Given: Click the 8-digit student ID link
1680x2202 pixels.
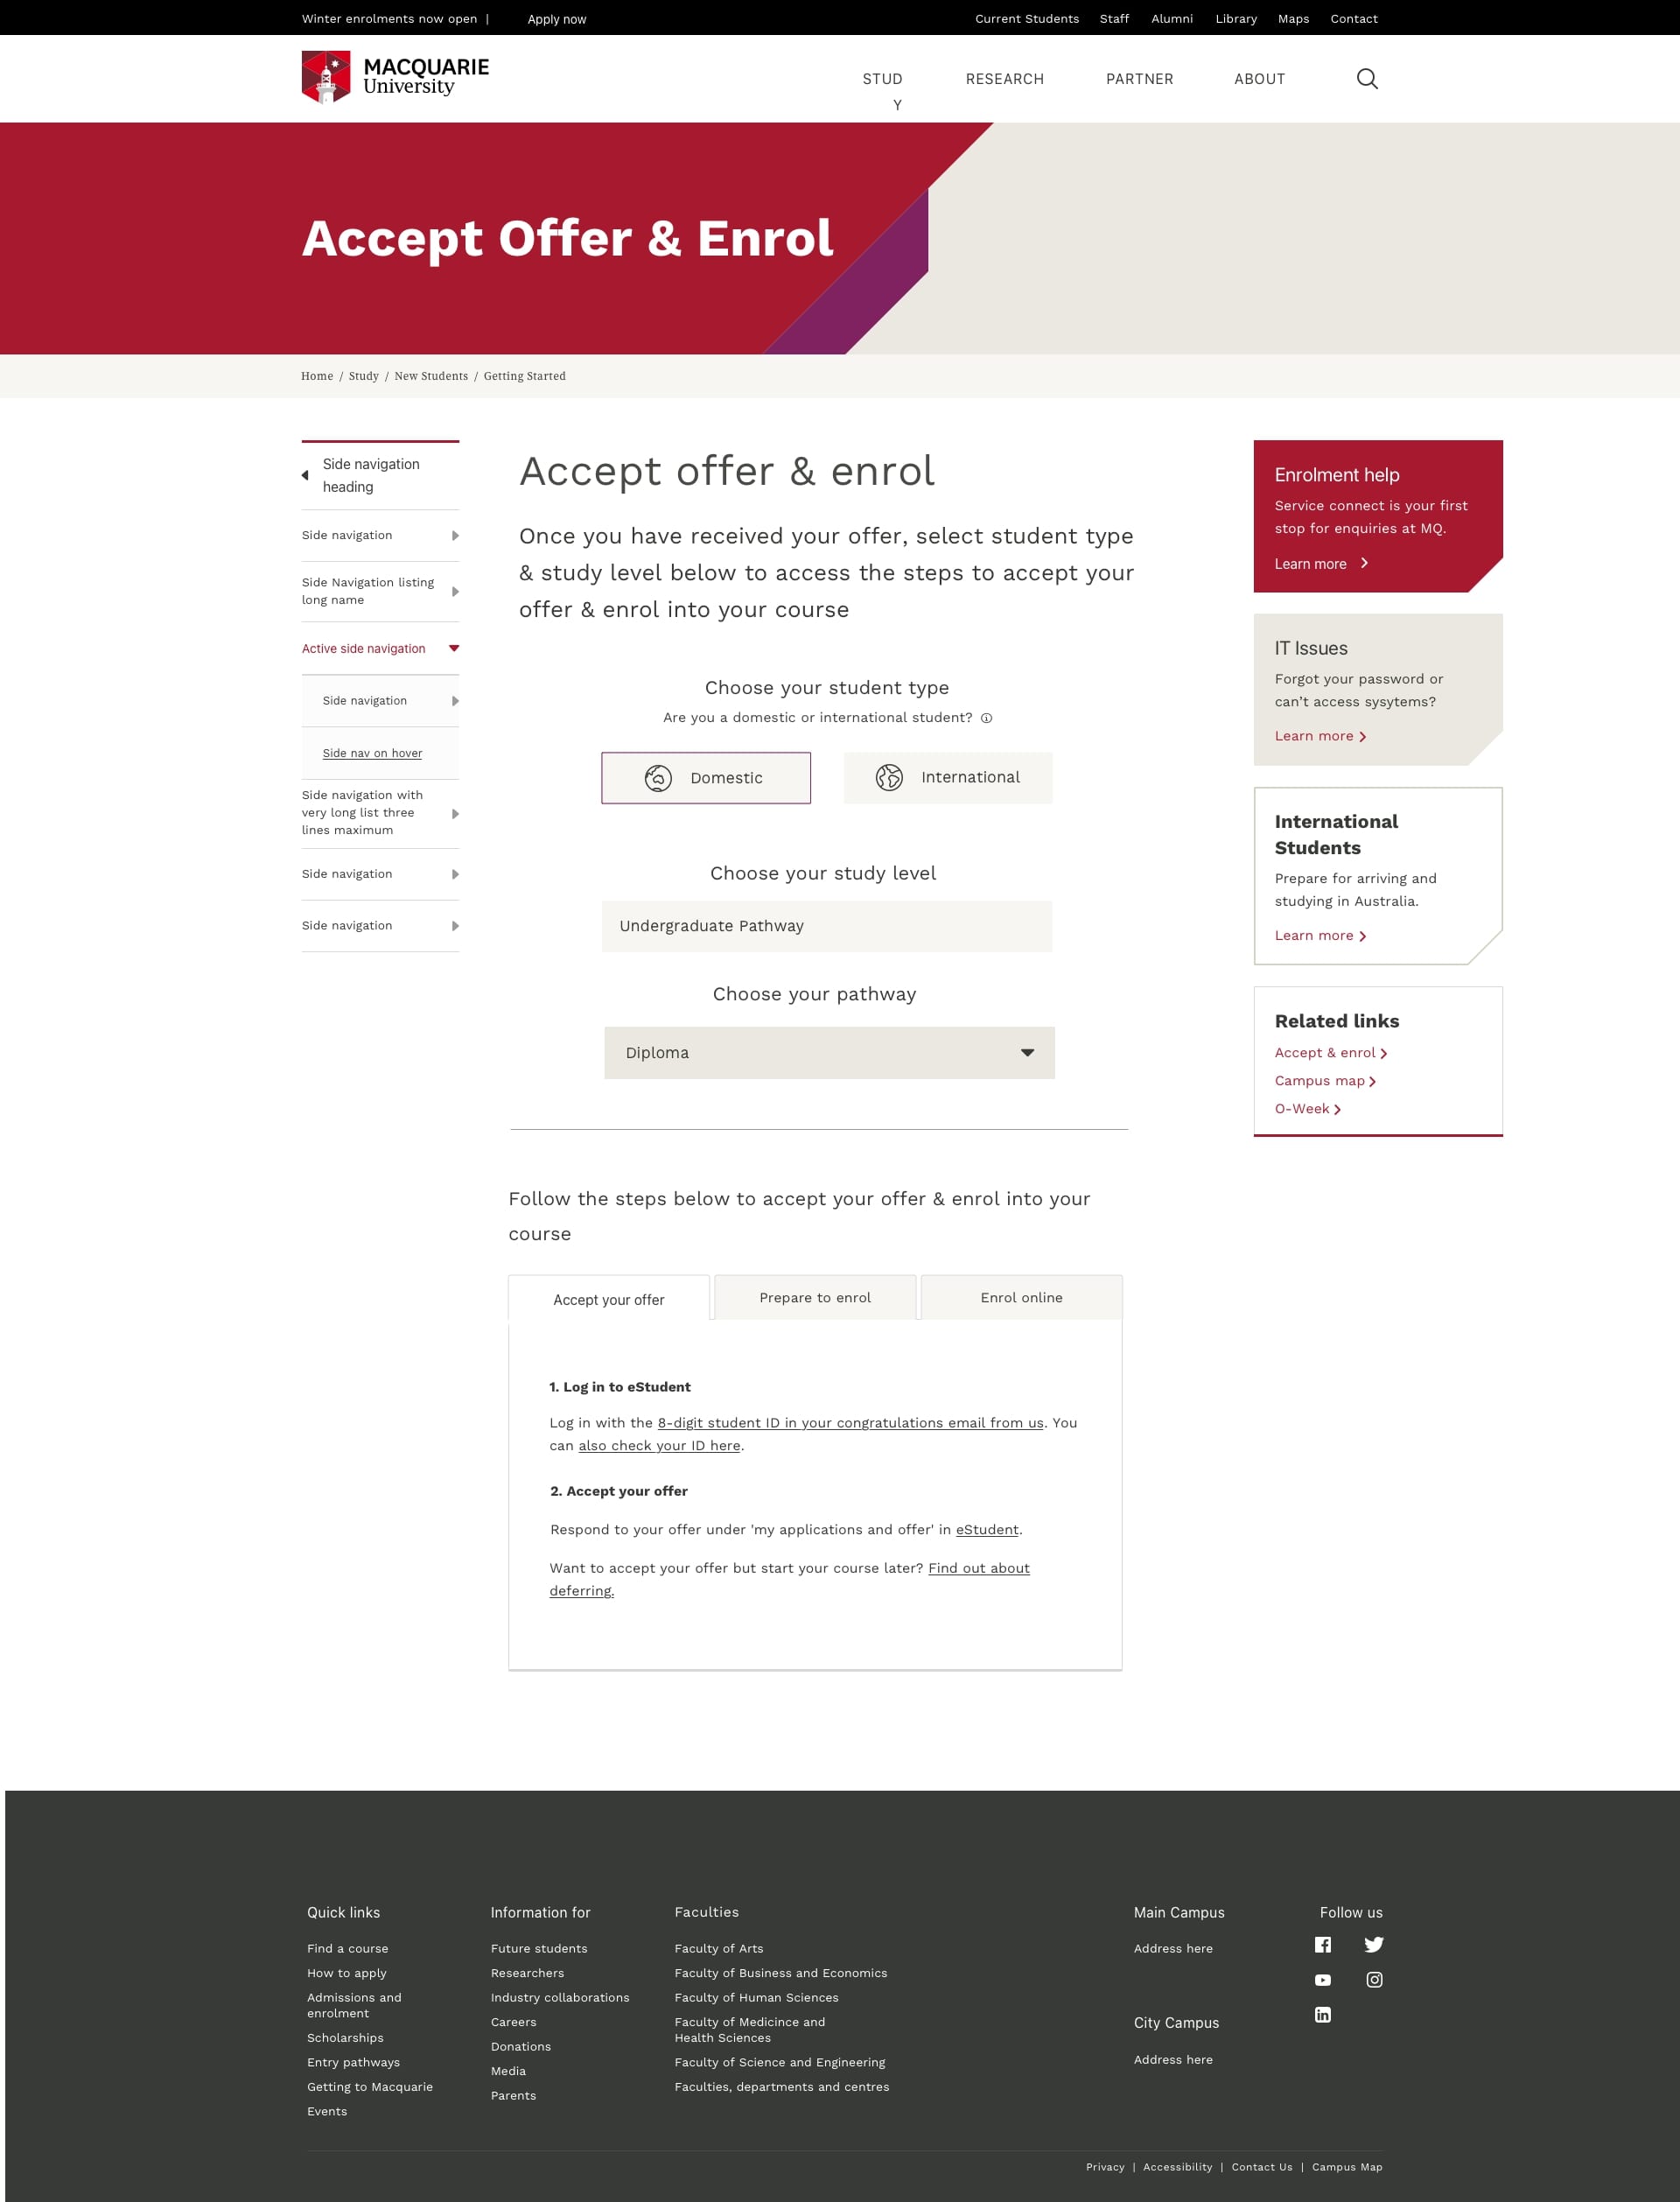Looking at the screenshot, I should point(849,1422).
